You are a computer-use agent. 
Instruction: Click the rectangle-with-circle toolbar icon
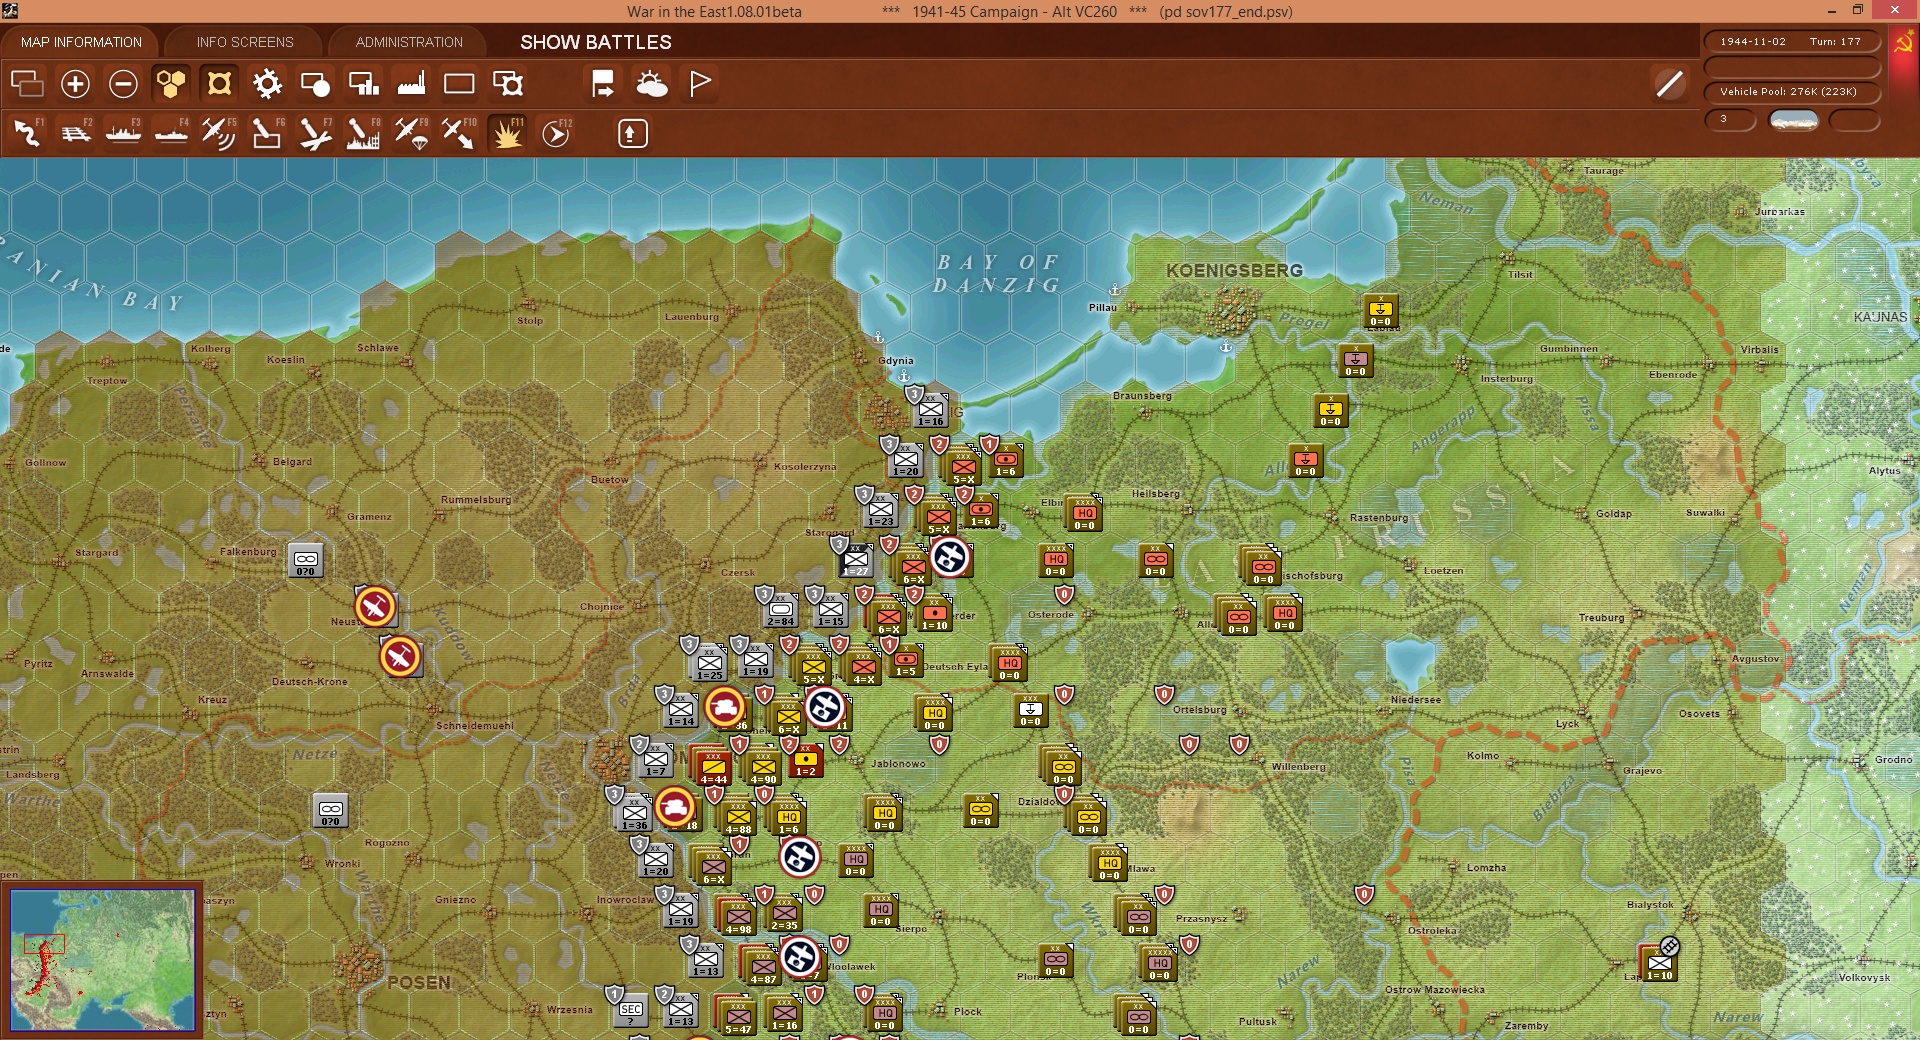click(x=315, y=84)
